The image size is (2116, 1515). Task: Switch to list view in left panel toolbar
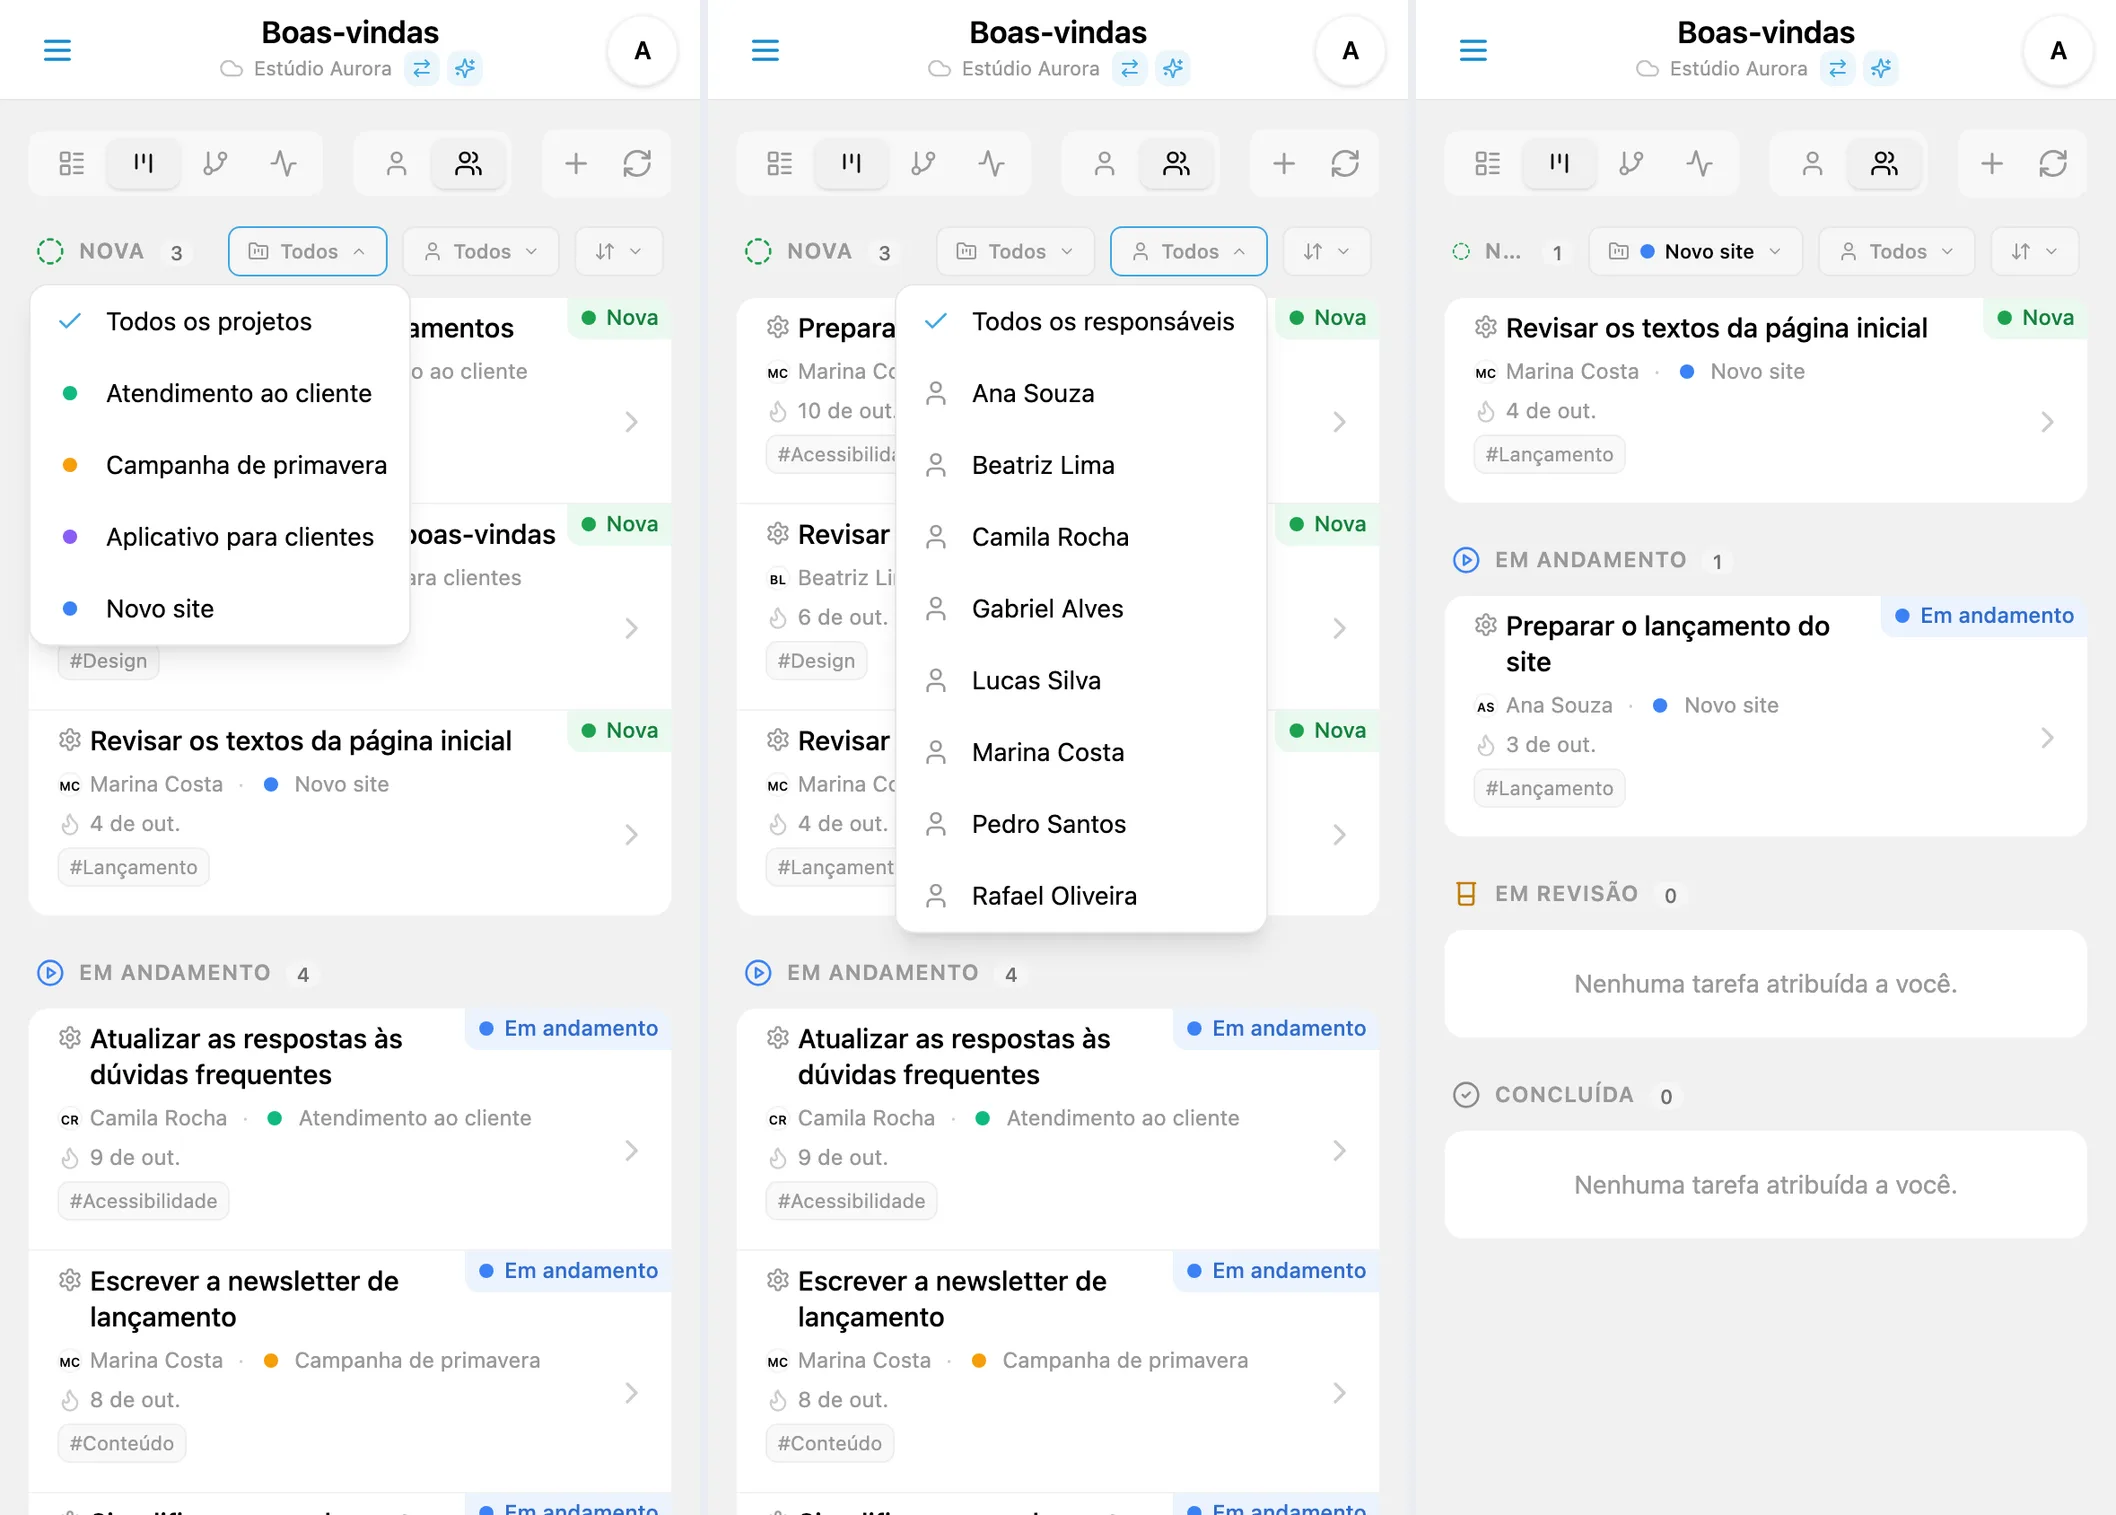(x=72, y=163)
